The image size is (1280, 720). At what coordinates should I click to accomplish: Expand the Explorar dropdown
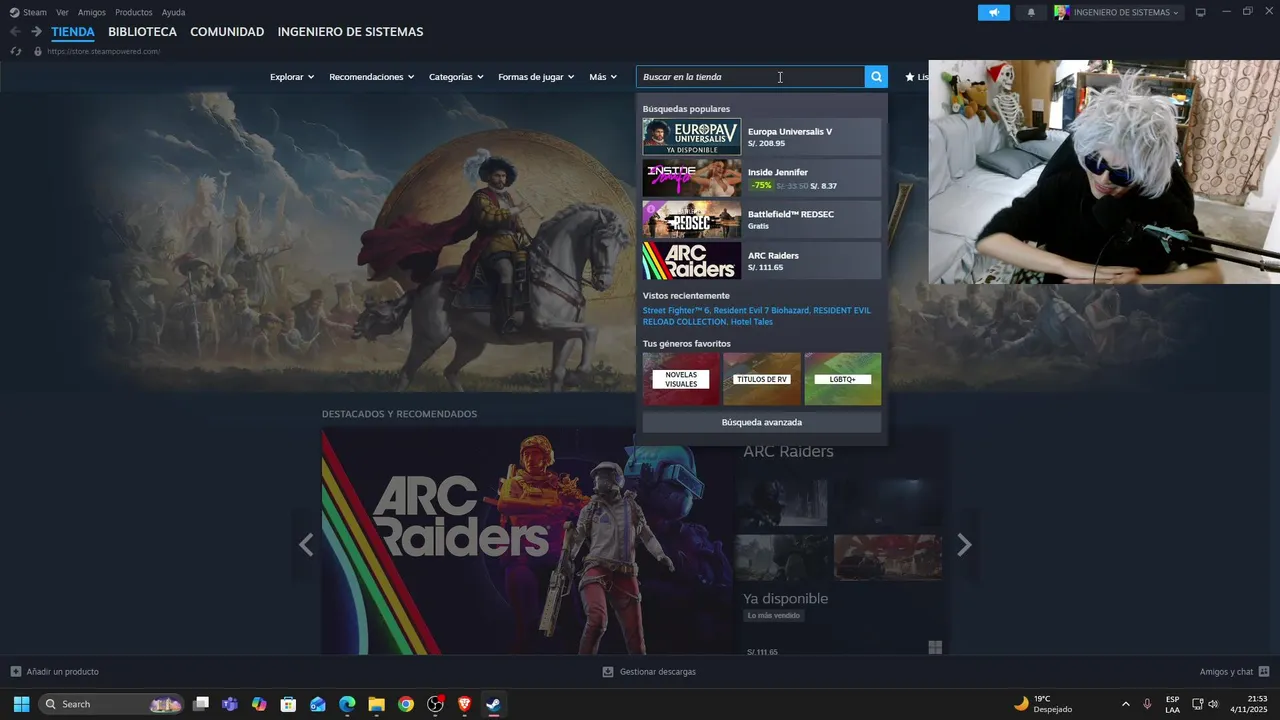click(292, 77)
